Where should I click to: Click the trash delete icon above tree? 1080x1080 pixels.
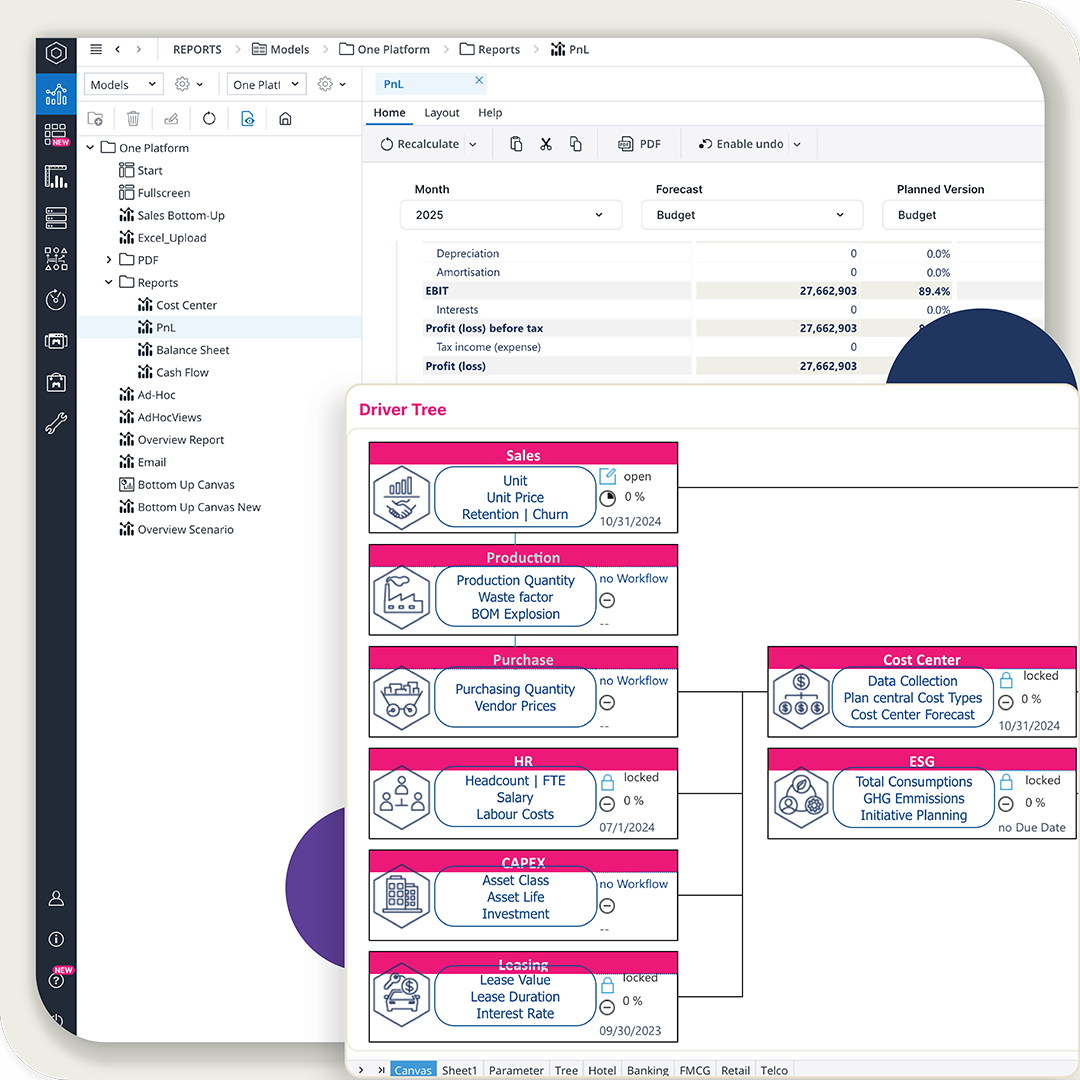(x=133, y=119)
